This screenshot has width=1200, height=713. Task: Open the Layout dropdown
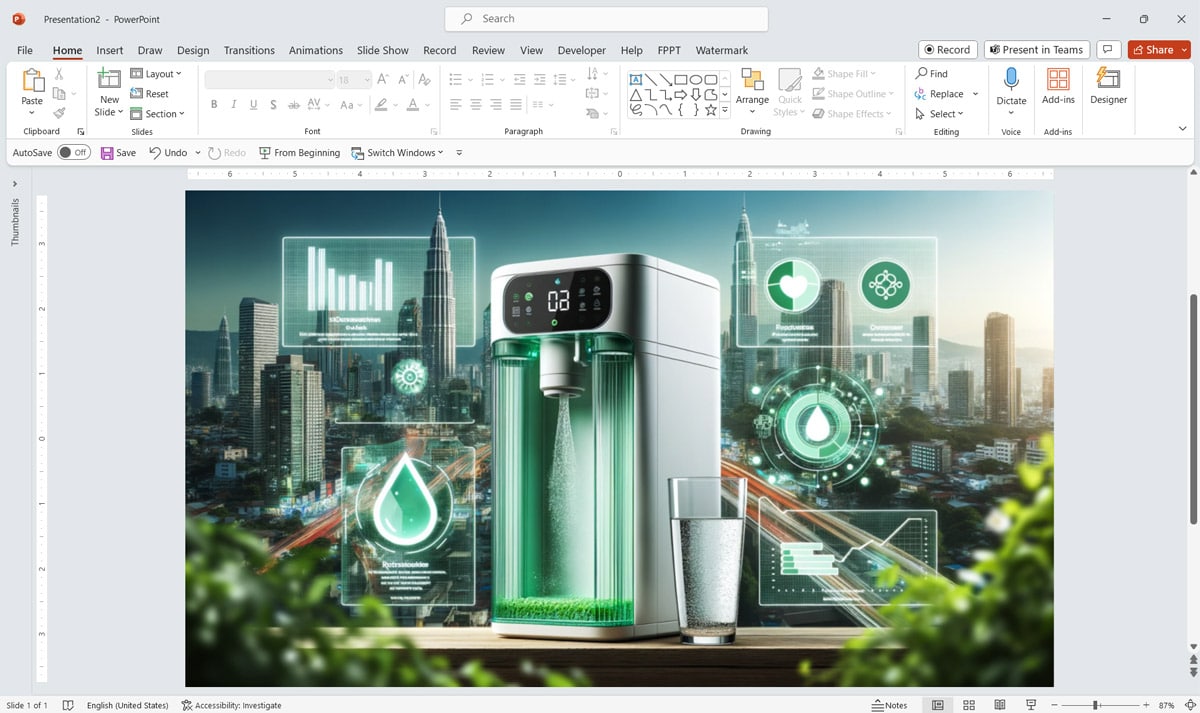pyautogui.click(x=158, y=73)
